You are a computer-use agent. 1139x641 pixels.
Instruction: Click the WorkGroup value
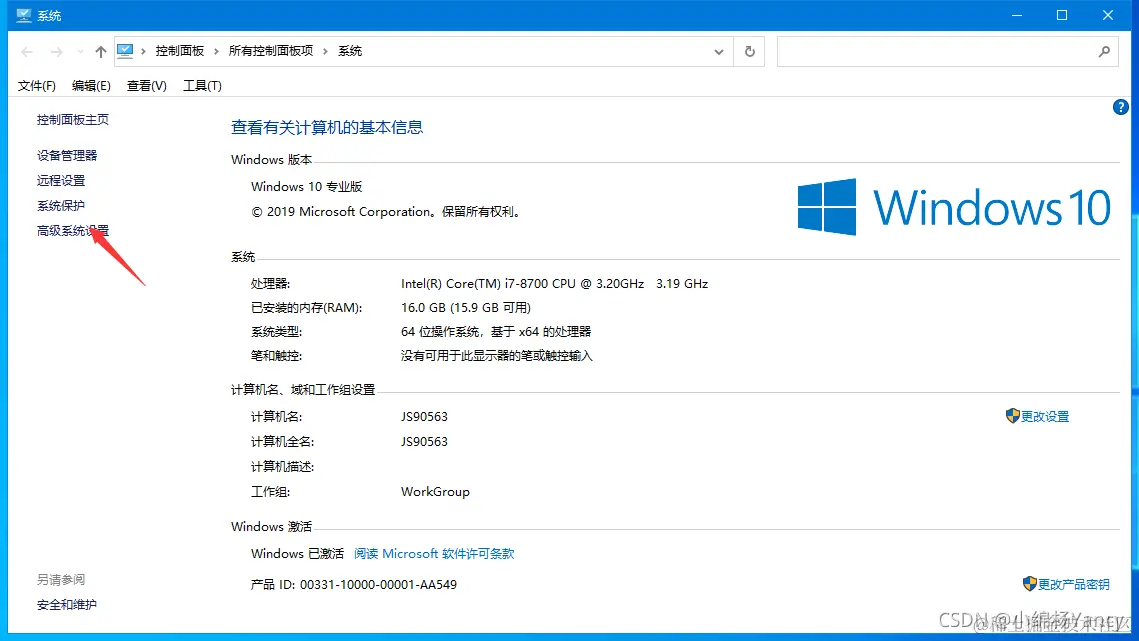435,492
